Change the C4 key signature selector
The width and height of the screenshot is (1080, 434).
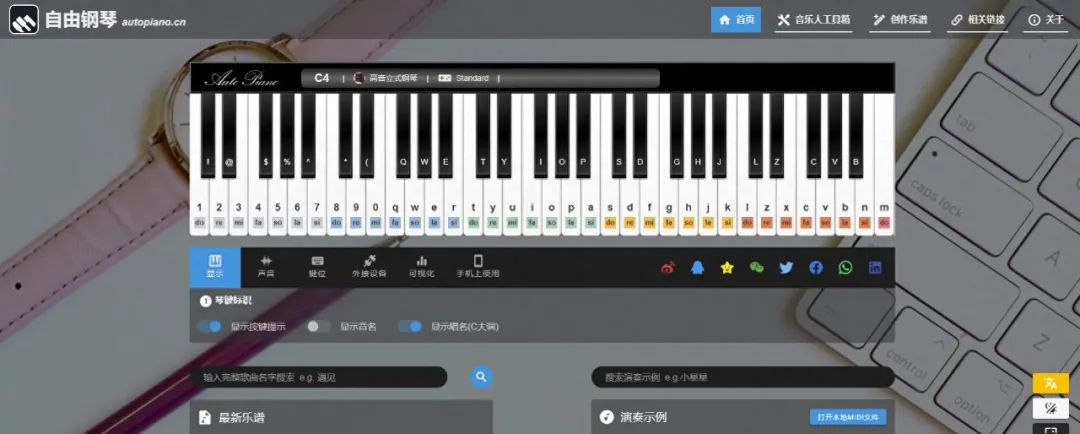click(x=321, y=78)
